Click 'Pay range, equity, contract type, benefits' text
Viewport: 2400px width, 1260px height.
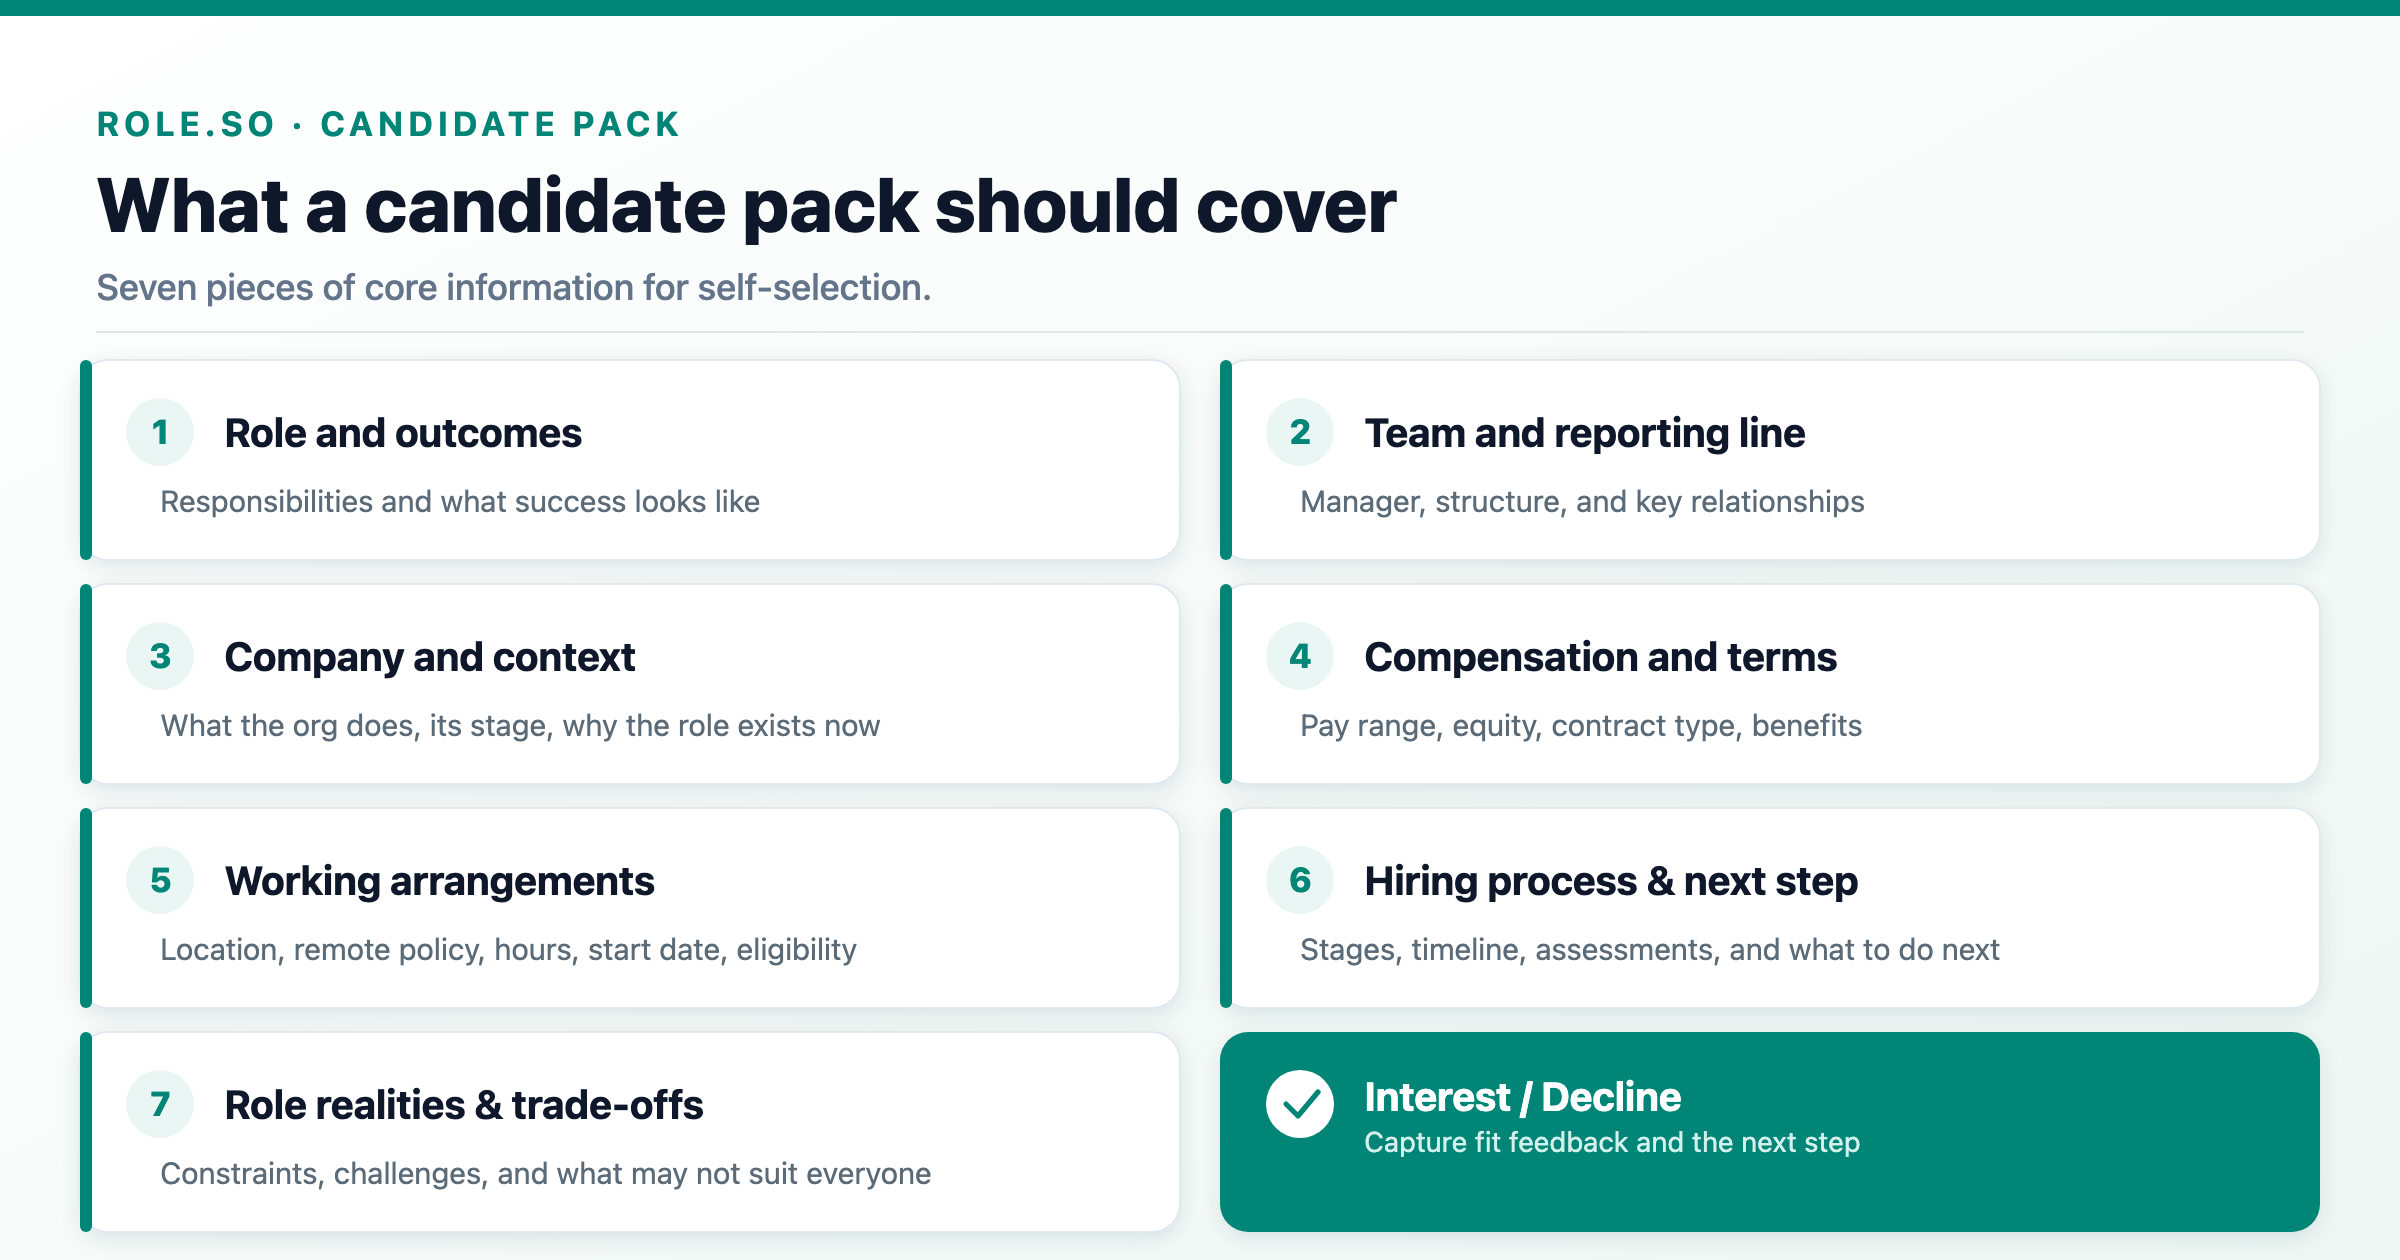pyautogui.click(x=1581, y=725)
